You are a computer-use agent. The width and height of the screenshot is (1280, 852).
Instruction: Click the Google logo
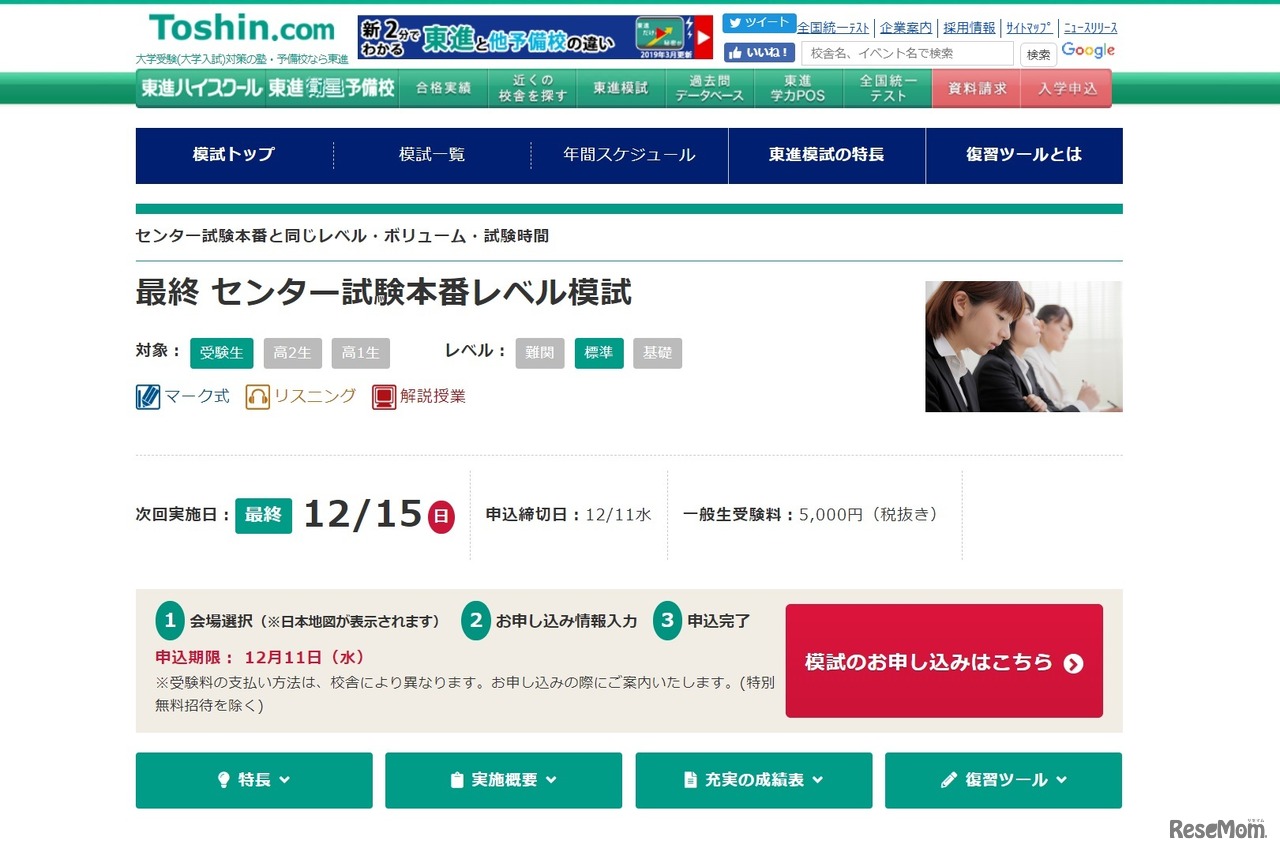(x=1088, y=50)
